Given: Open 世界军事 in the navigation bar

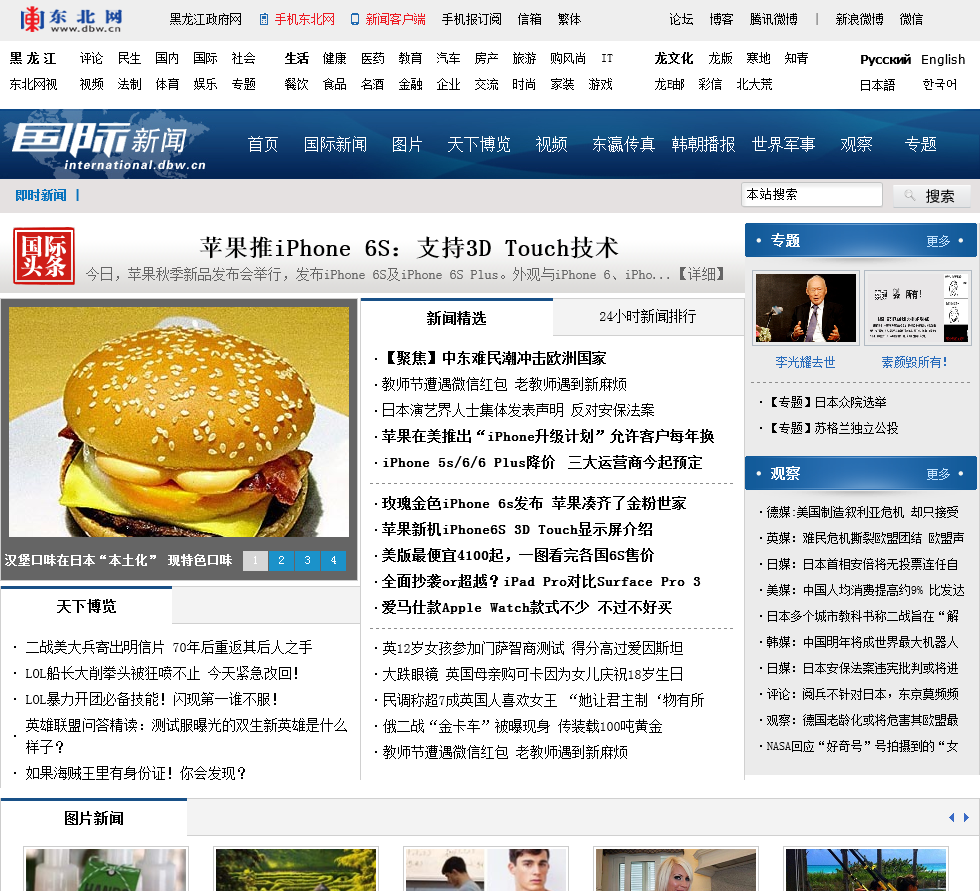Looking at the screenshot, I should pos(783,145).
